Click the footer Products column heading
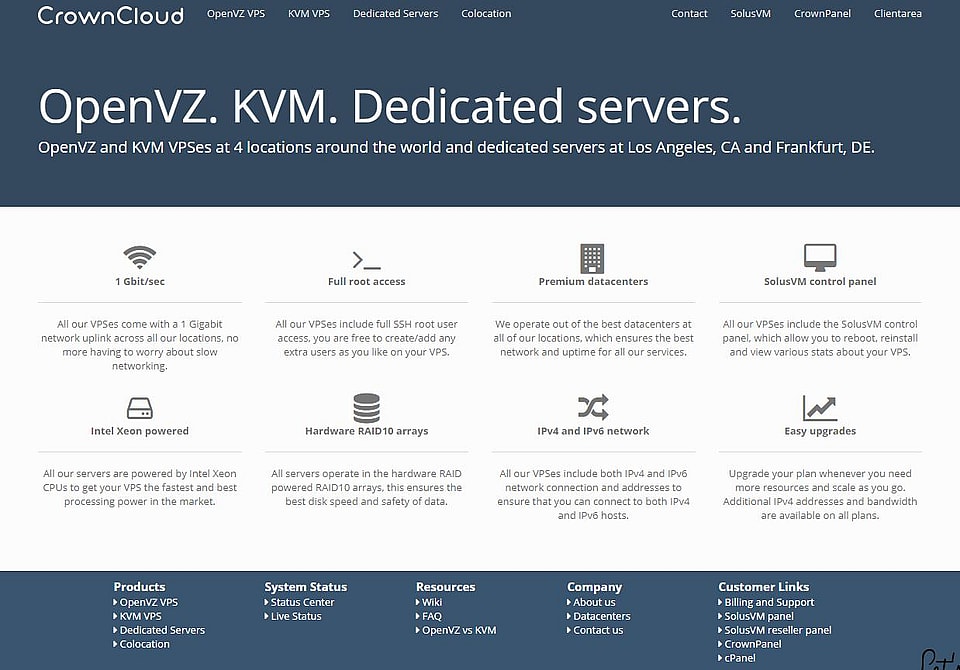This screenshot has width=960, height=670. [x=139, y=587]
